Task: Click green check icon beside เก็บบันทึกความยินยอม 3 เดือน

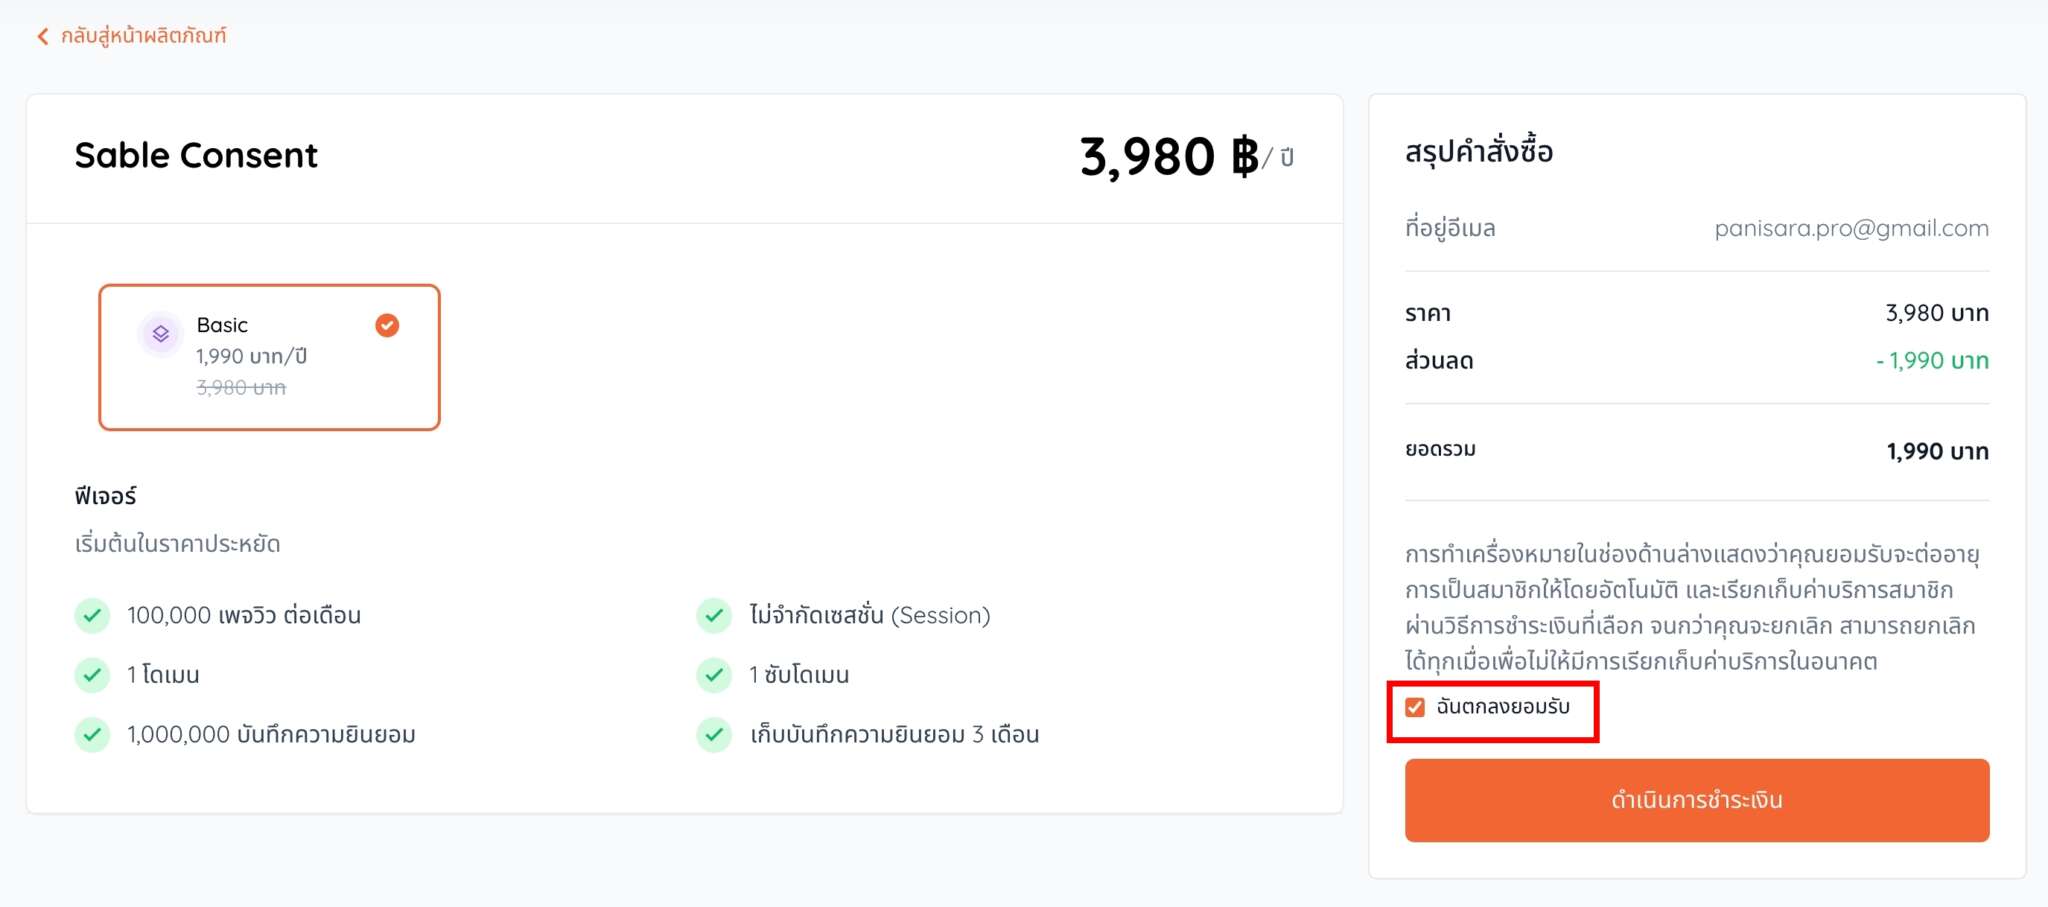Action: 714,735
